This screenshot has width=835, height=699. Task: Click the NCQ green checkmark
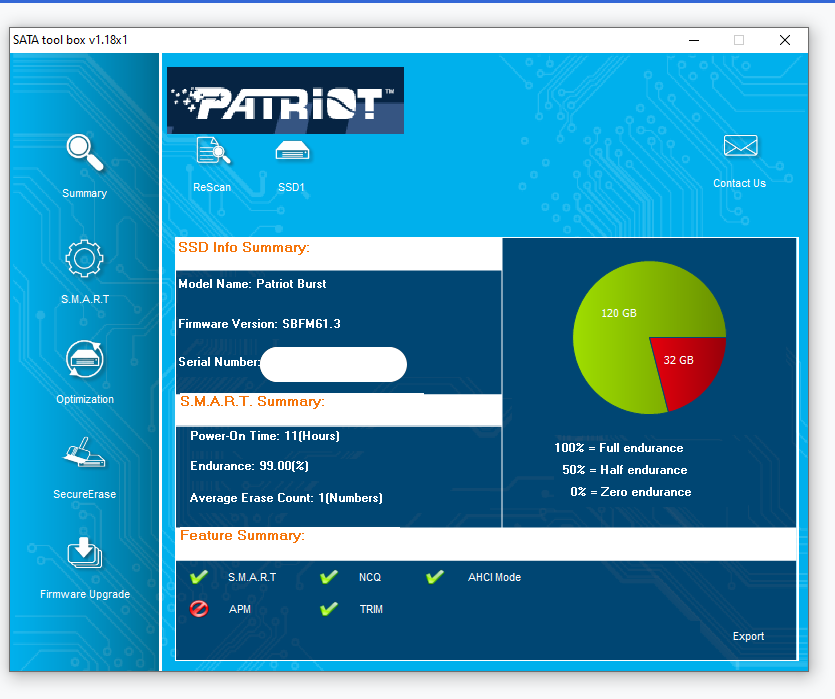click(x=329, y=577)
